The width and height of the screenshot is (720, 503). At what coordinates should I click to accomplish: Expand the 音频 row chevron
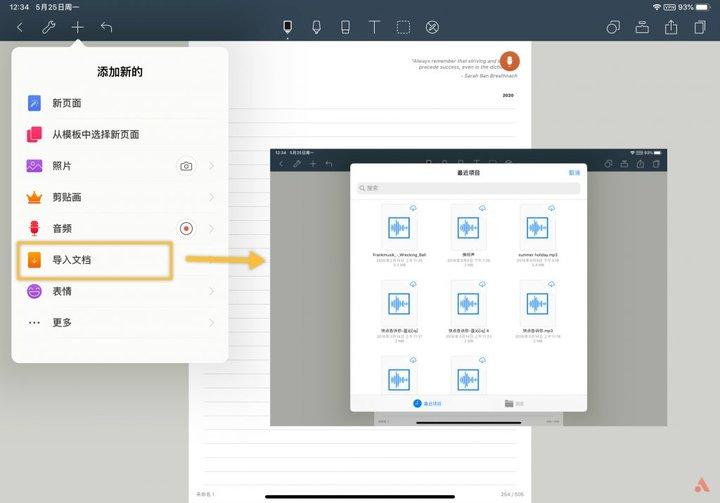pyautogui.click(x=211, y=228)
